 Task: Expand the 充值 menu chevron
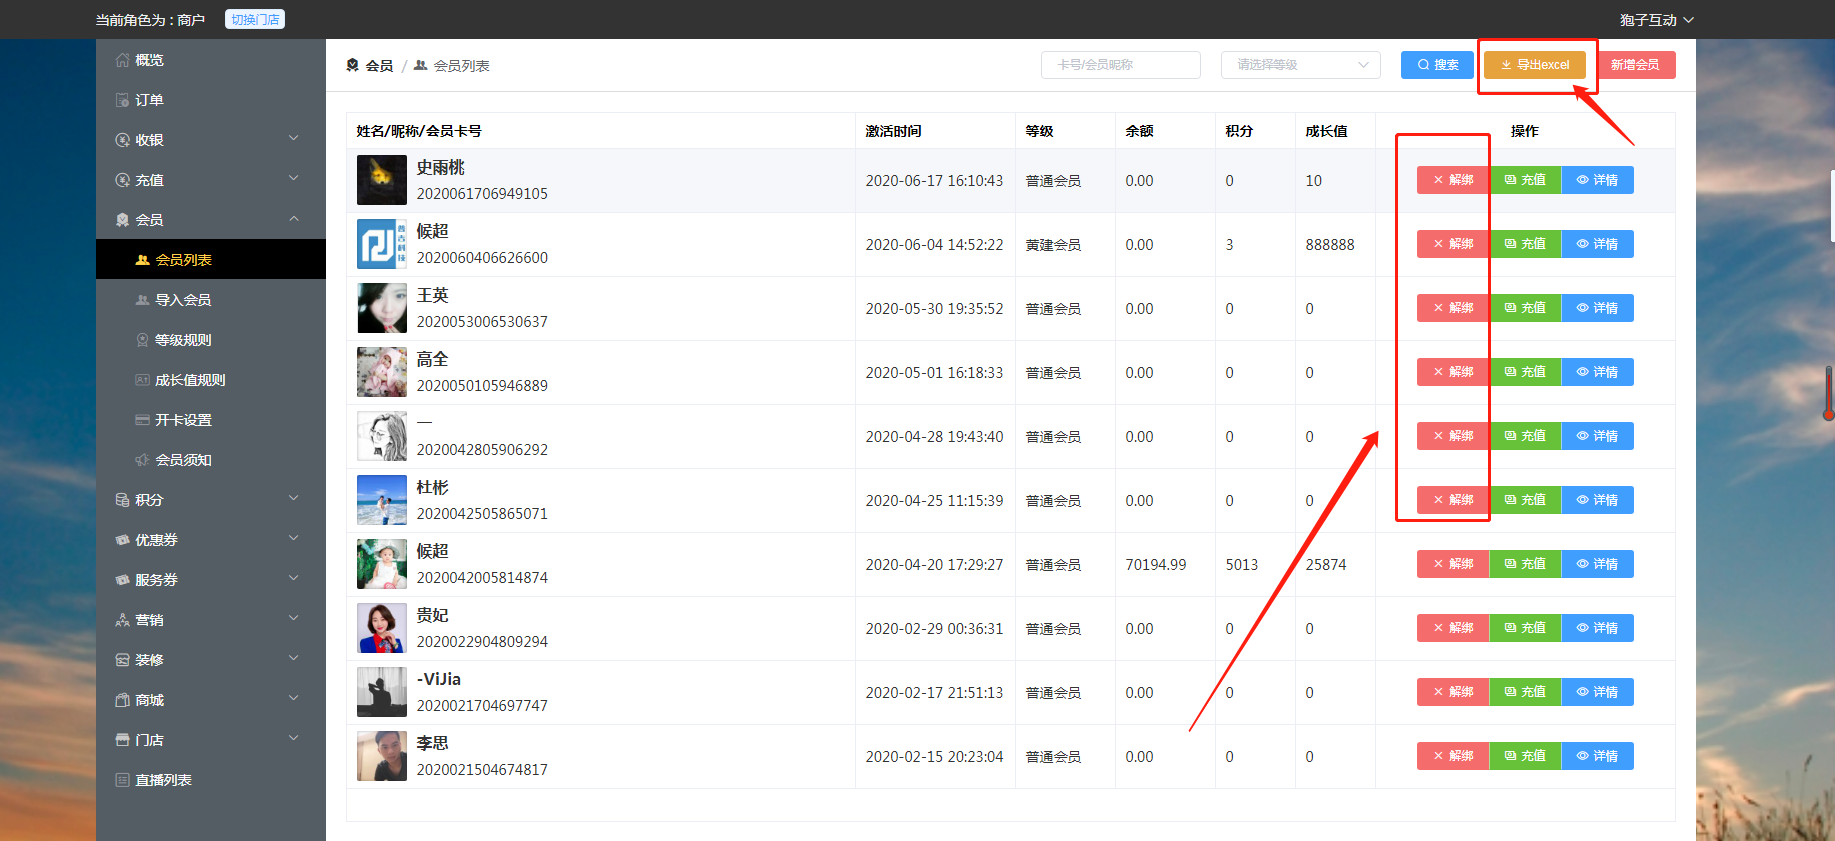(294, 178)
